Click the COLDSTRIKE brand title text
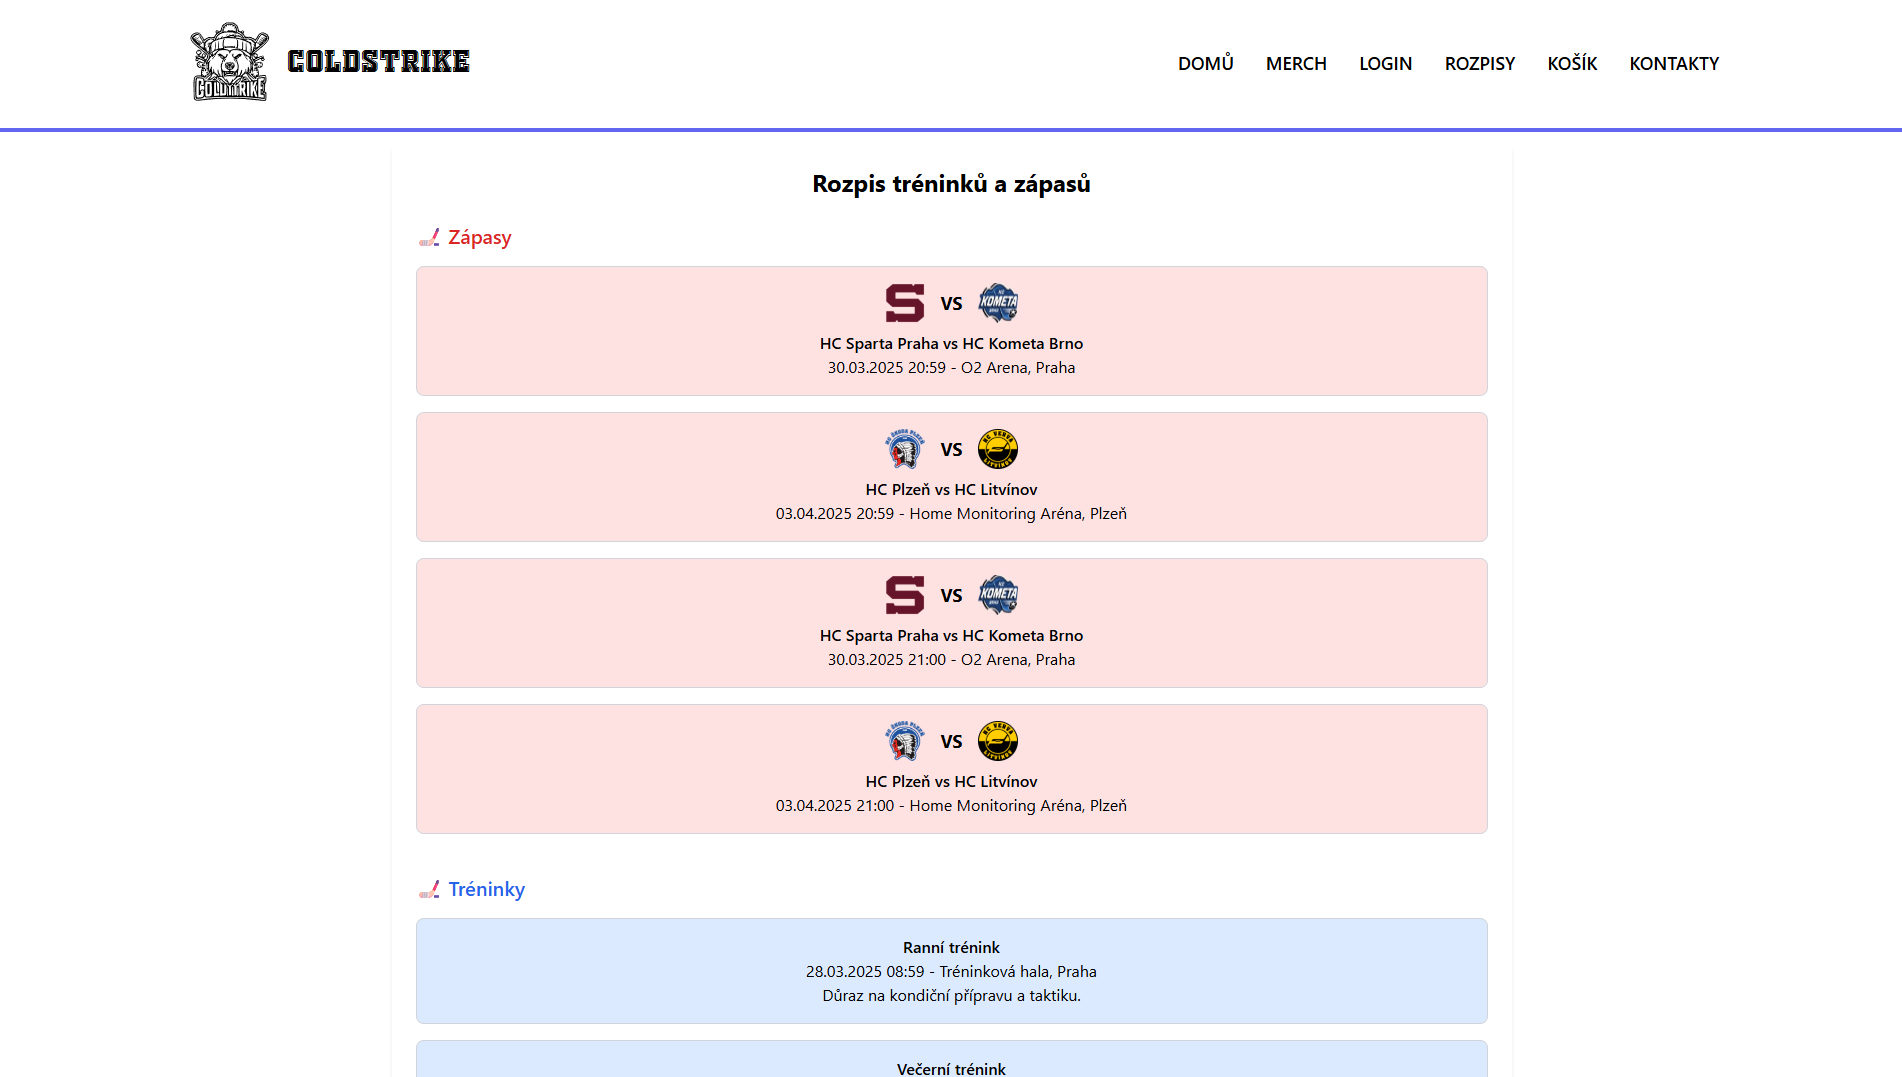 (x=378, y=62)
